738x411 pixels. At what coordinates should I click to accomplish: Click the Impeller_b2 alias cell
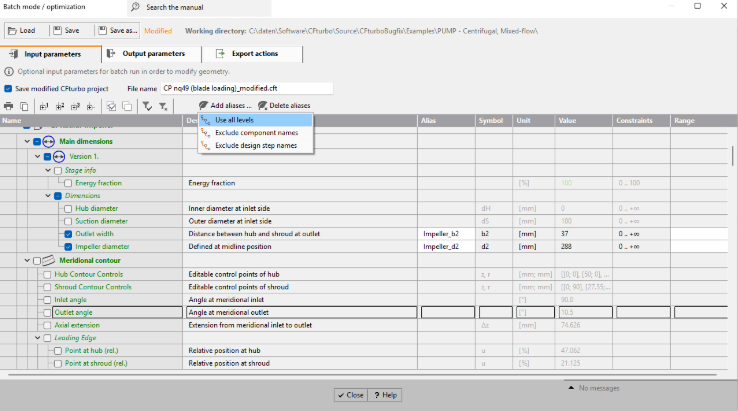click(446, 234)
